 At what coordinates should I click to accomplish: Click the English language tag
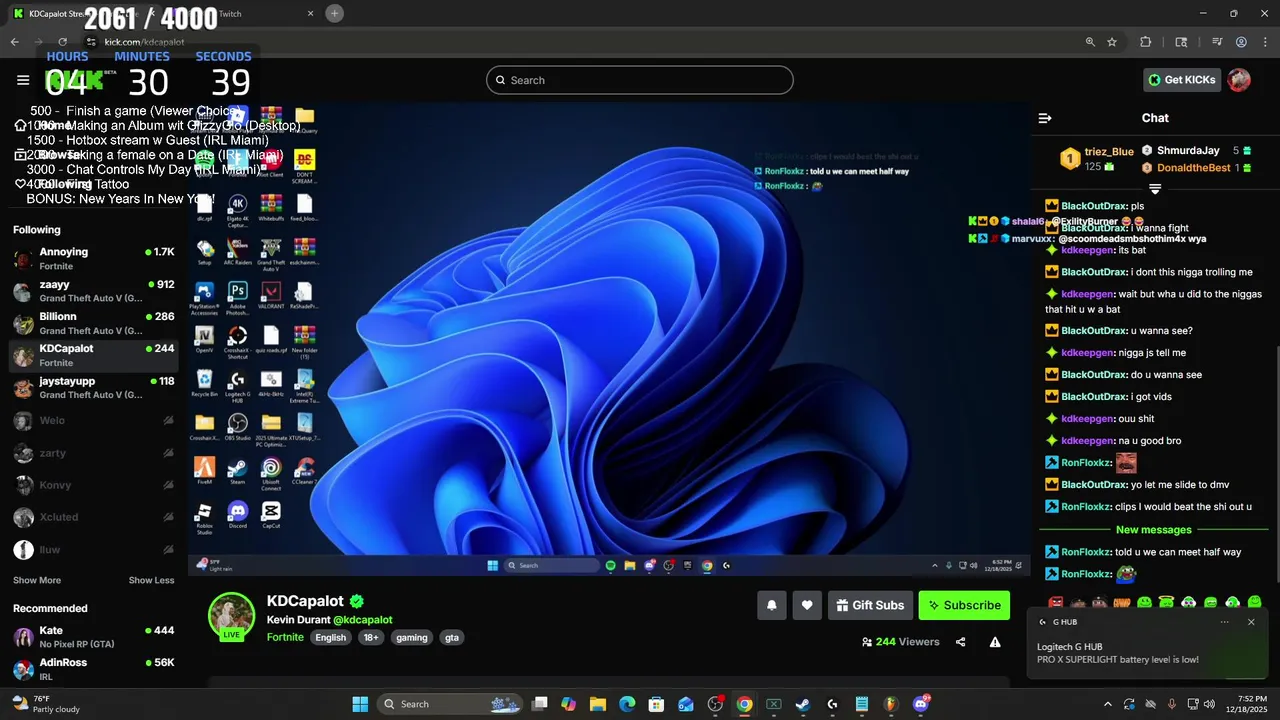[331, 637]
